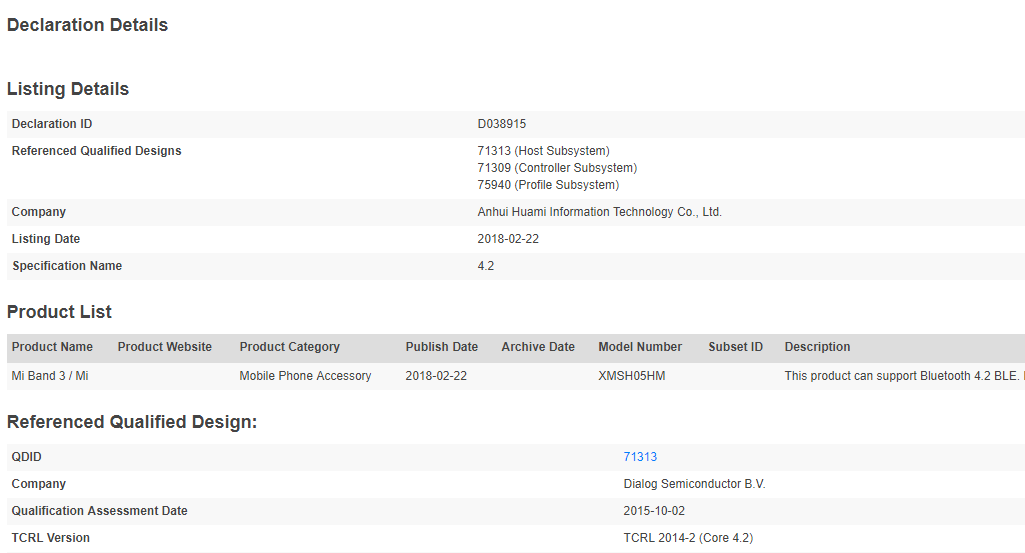Click the Declaration ID value D038915

click(502, 124)
